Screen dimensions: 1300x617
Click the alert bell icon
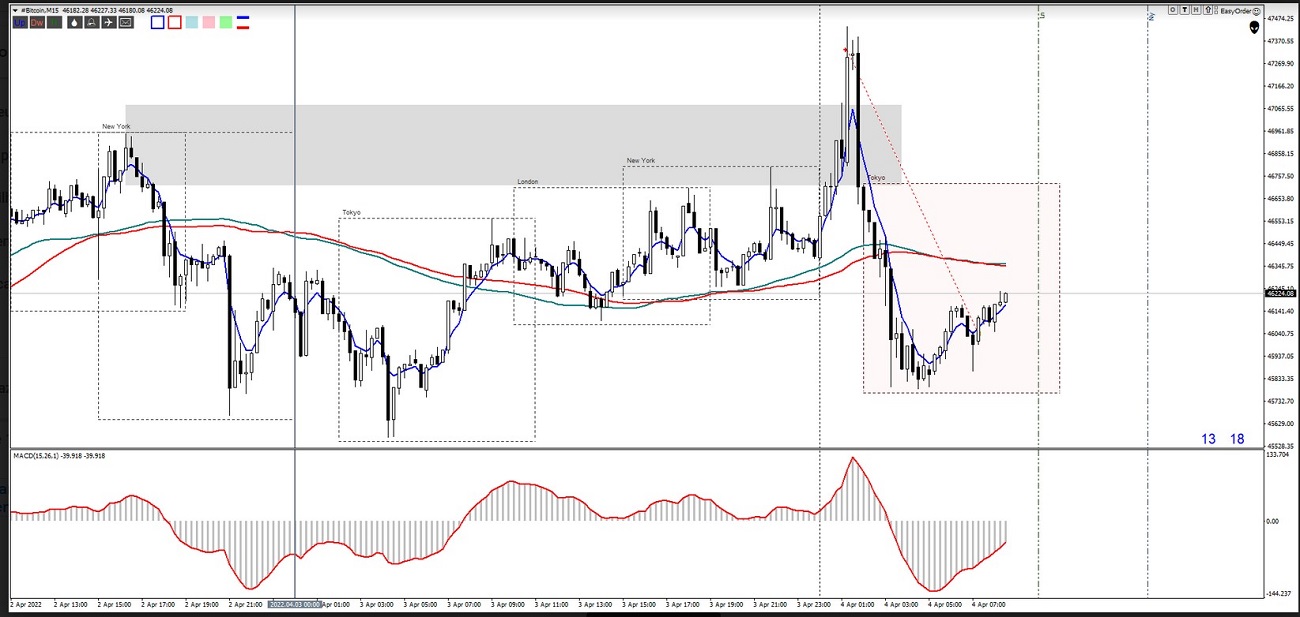91,22
